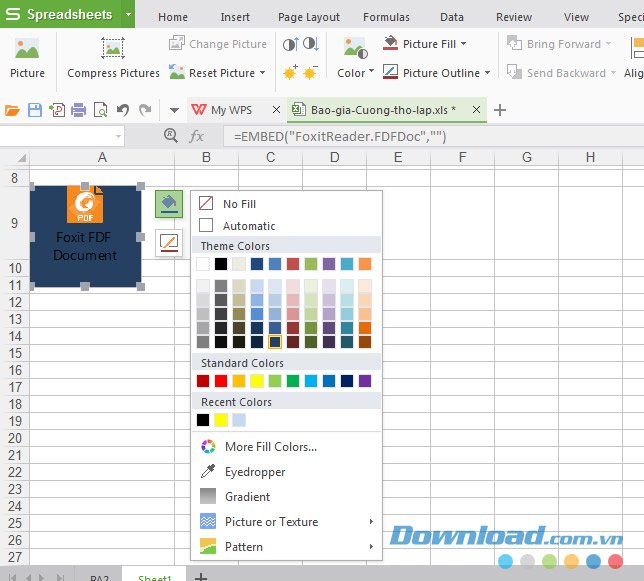Click the Compress Pictures icon
Image resolution: width=644 pixels, height=581 pixels.
click(x=113, y=48)
